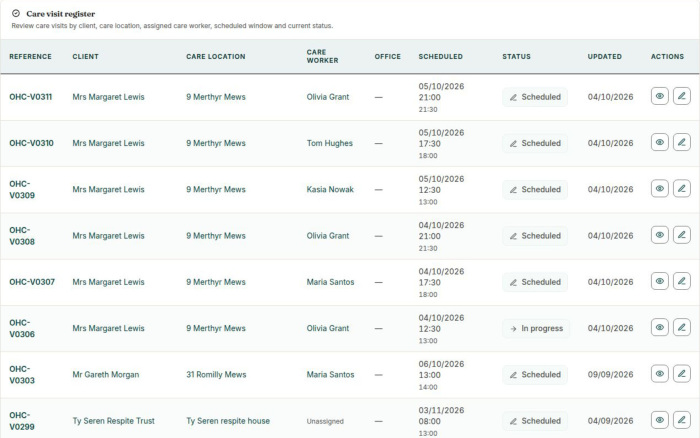Show visit OHC-V0308 using eye icon
This screenshot has width=700, height=438.
(659, 235)
